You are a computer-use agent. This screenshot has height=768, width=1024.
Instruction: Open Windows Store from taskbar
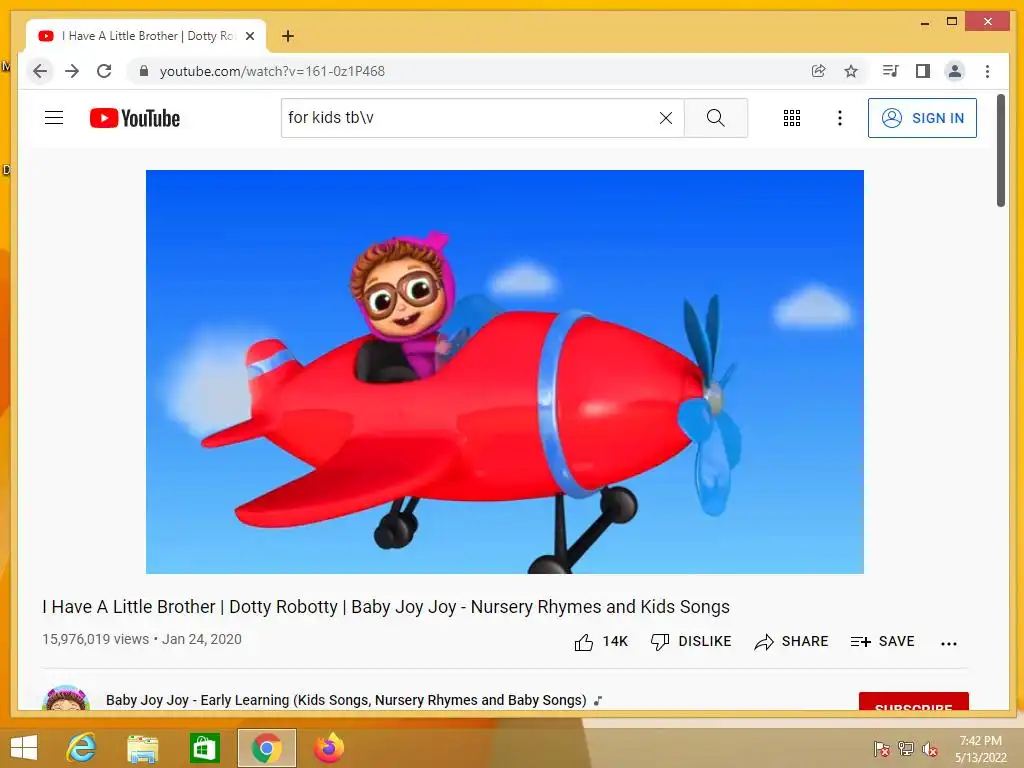click(x=204, y=748)
